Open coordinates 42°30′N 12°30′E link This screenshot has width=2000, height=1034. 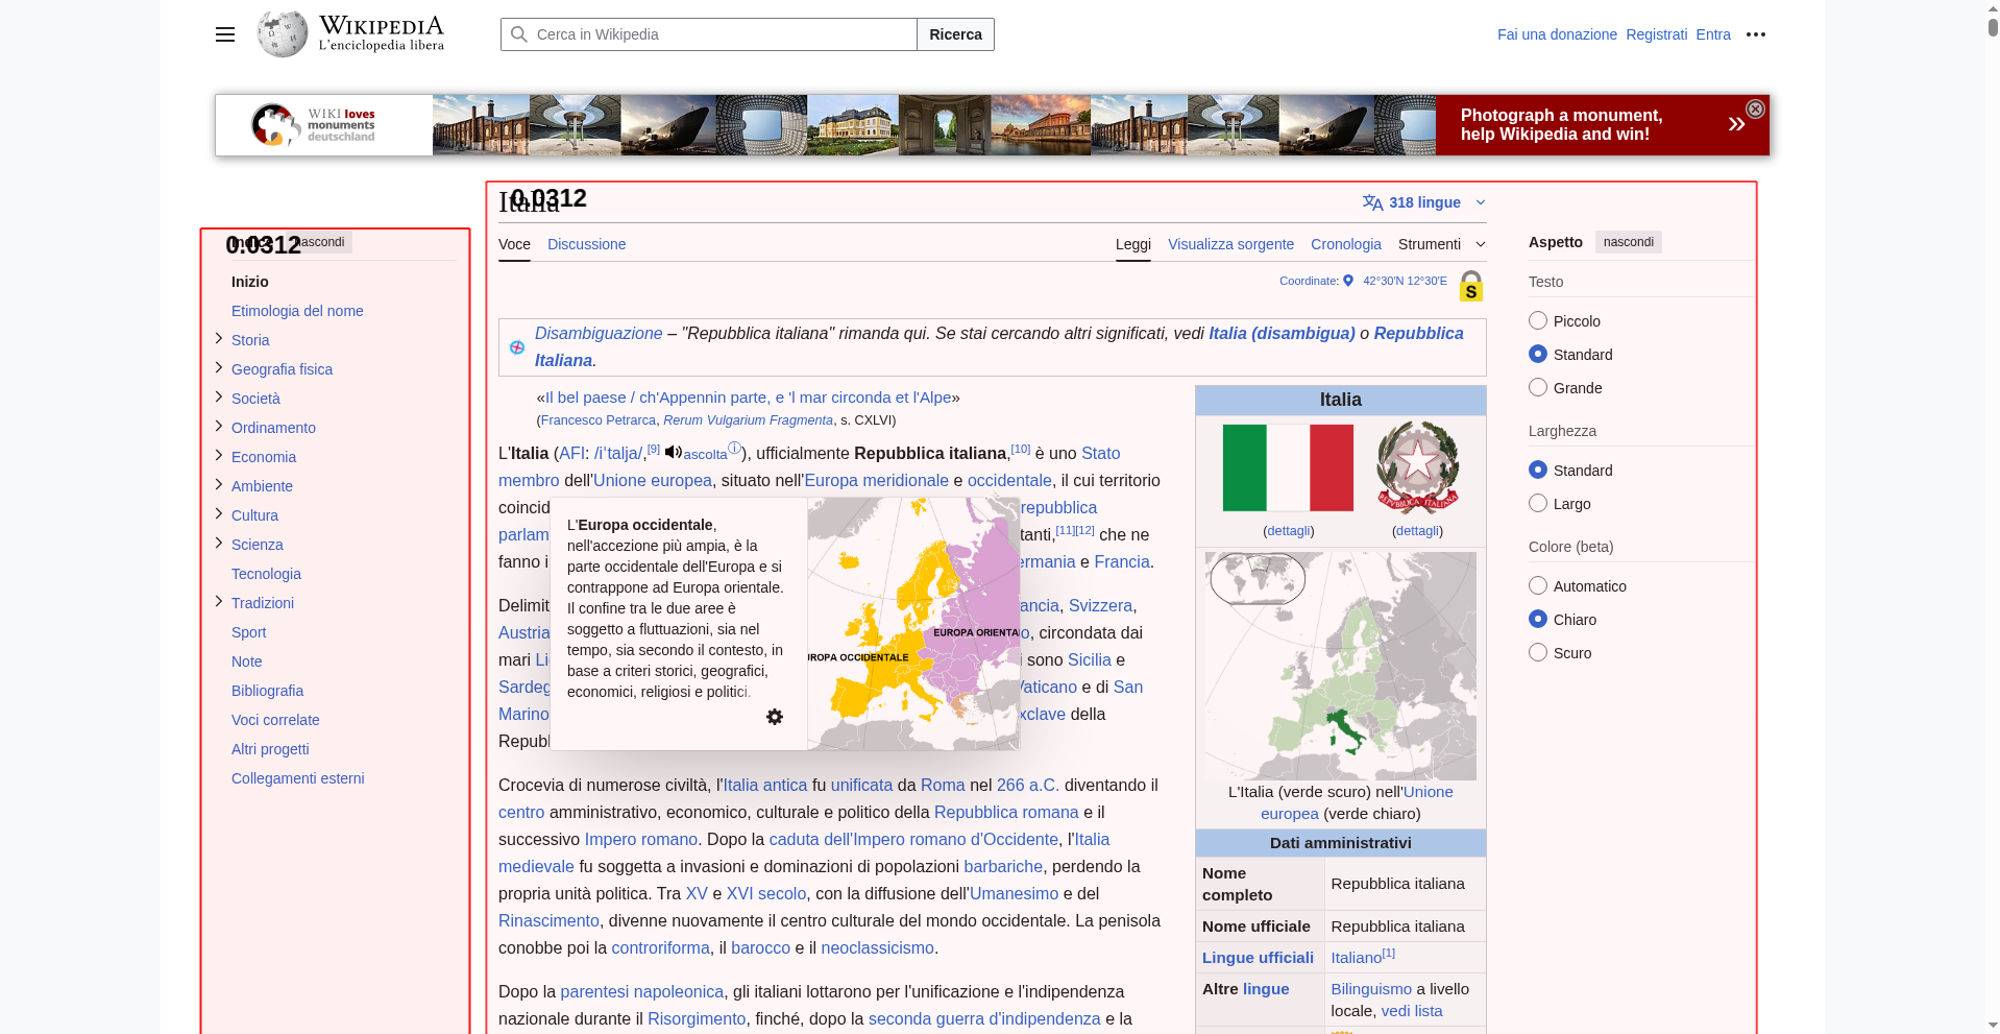pos(1404,281)
